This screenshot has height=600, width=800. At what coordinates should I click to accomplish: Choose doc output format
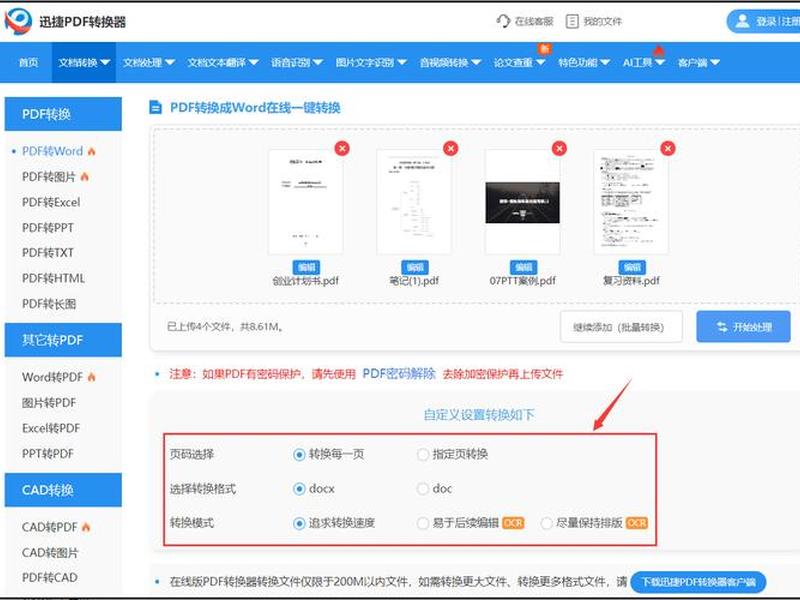pos(422,489)
